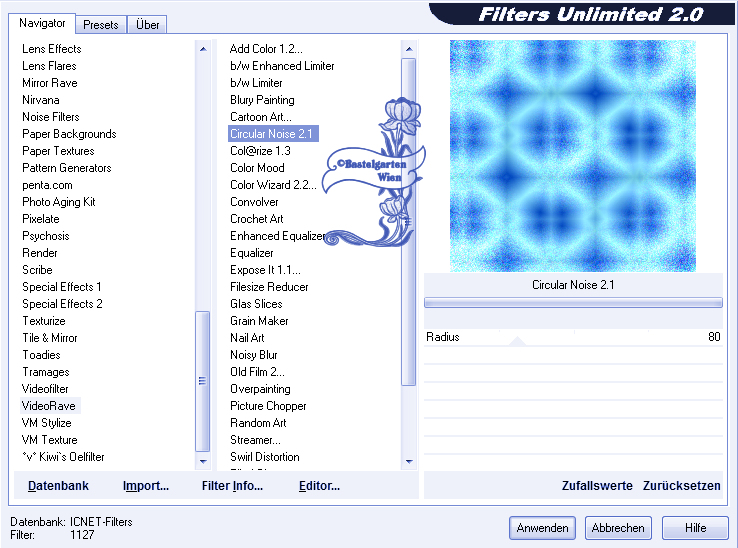Choose Tile & Mirror category

50,338
